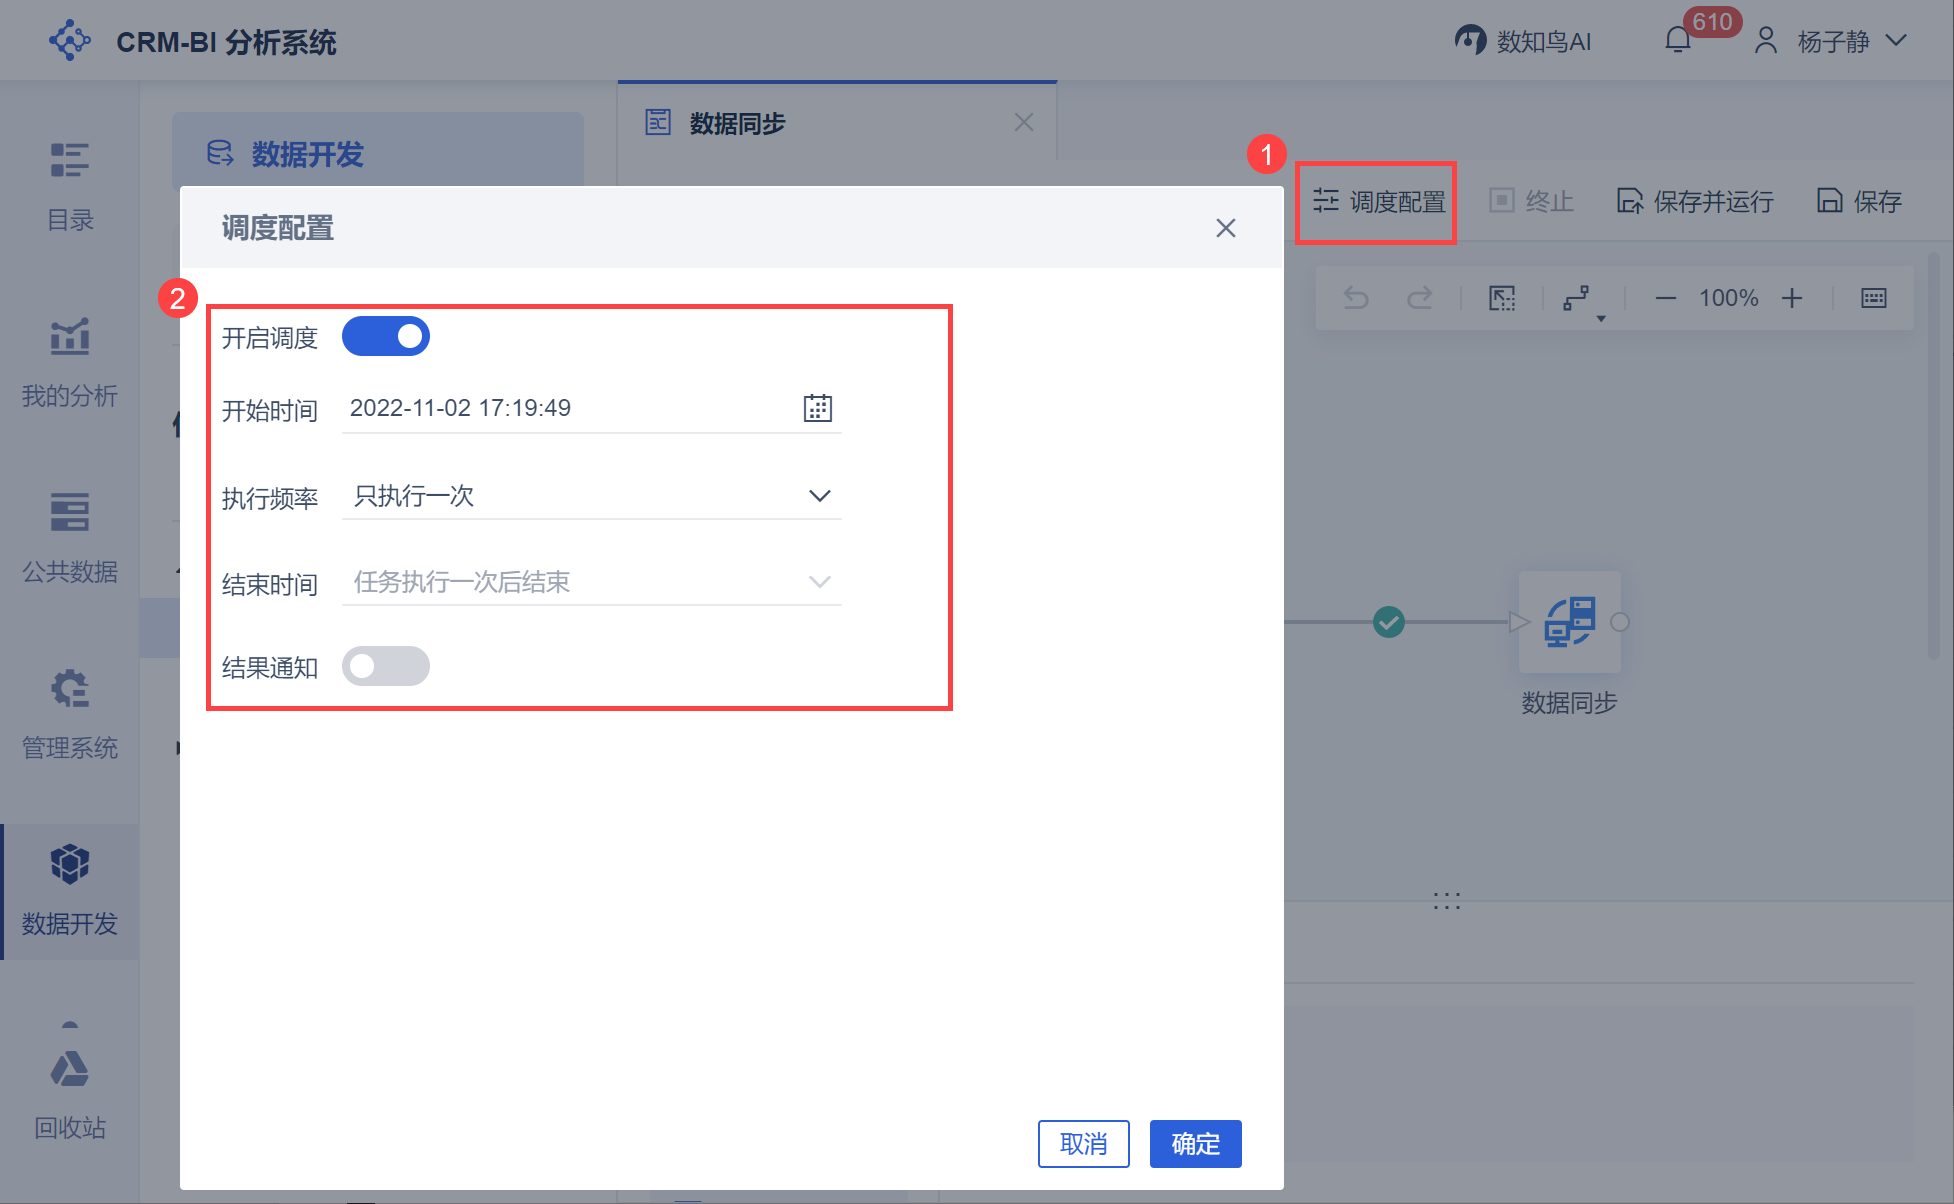The width and height of the screenshot is (1954, 1204).
Task: Enable the 结果通知 switch
Action: (x=386, y=666)
